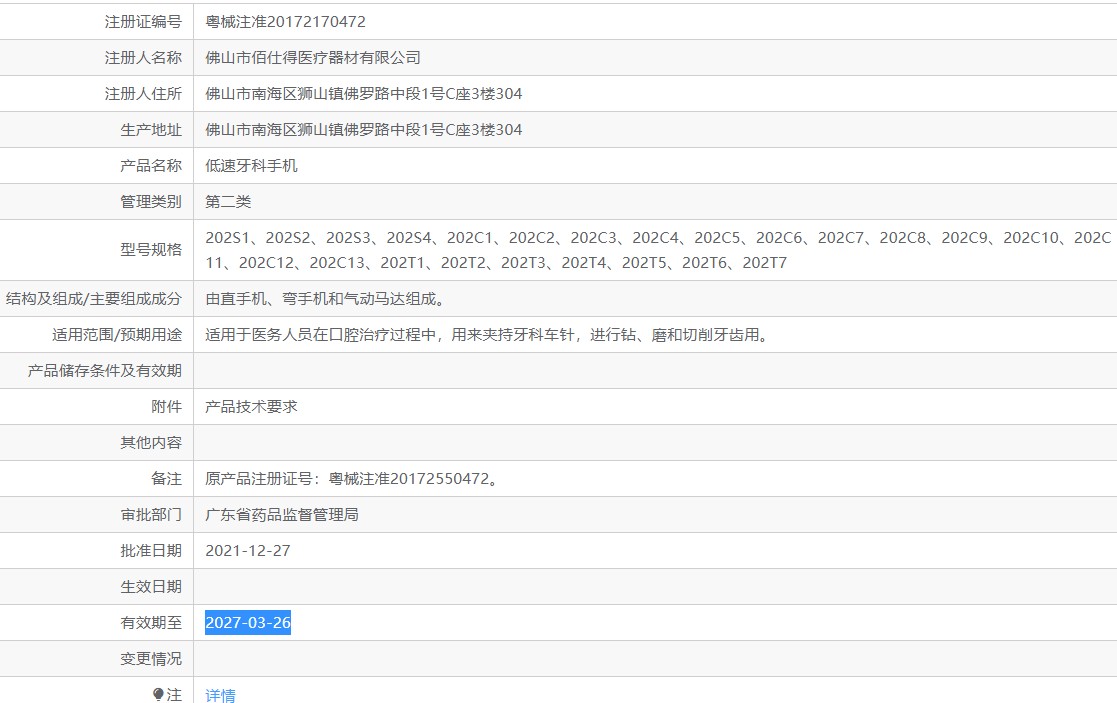Click the 注册人住所 label

pos(143,94)
